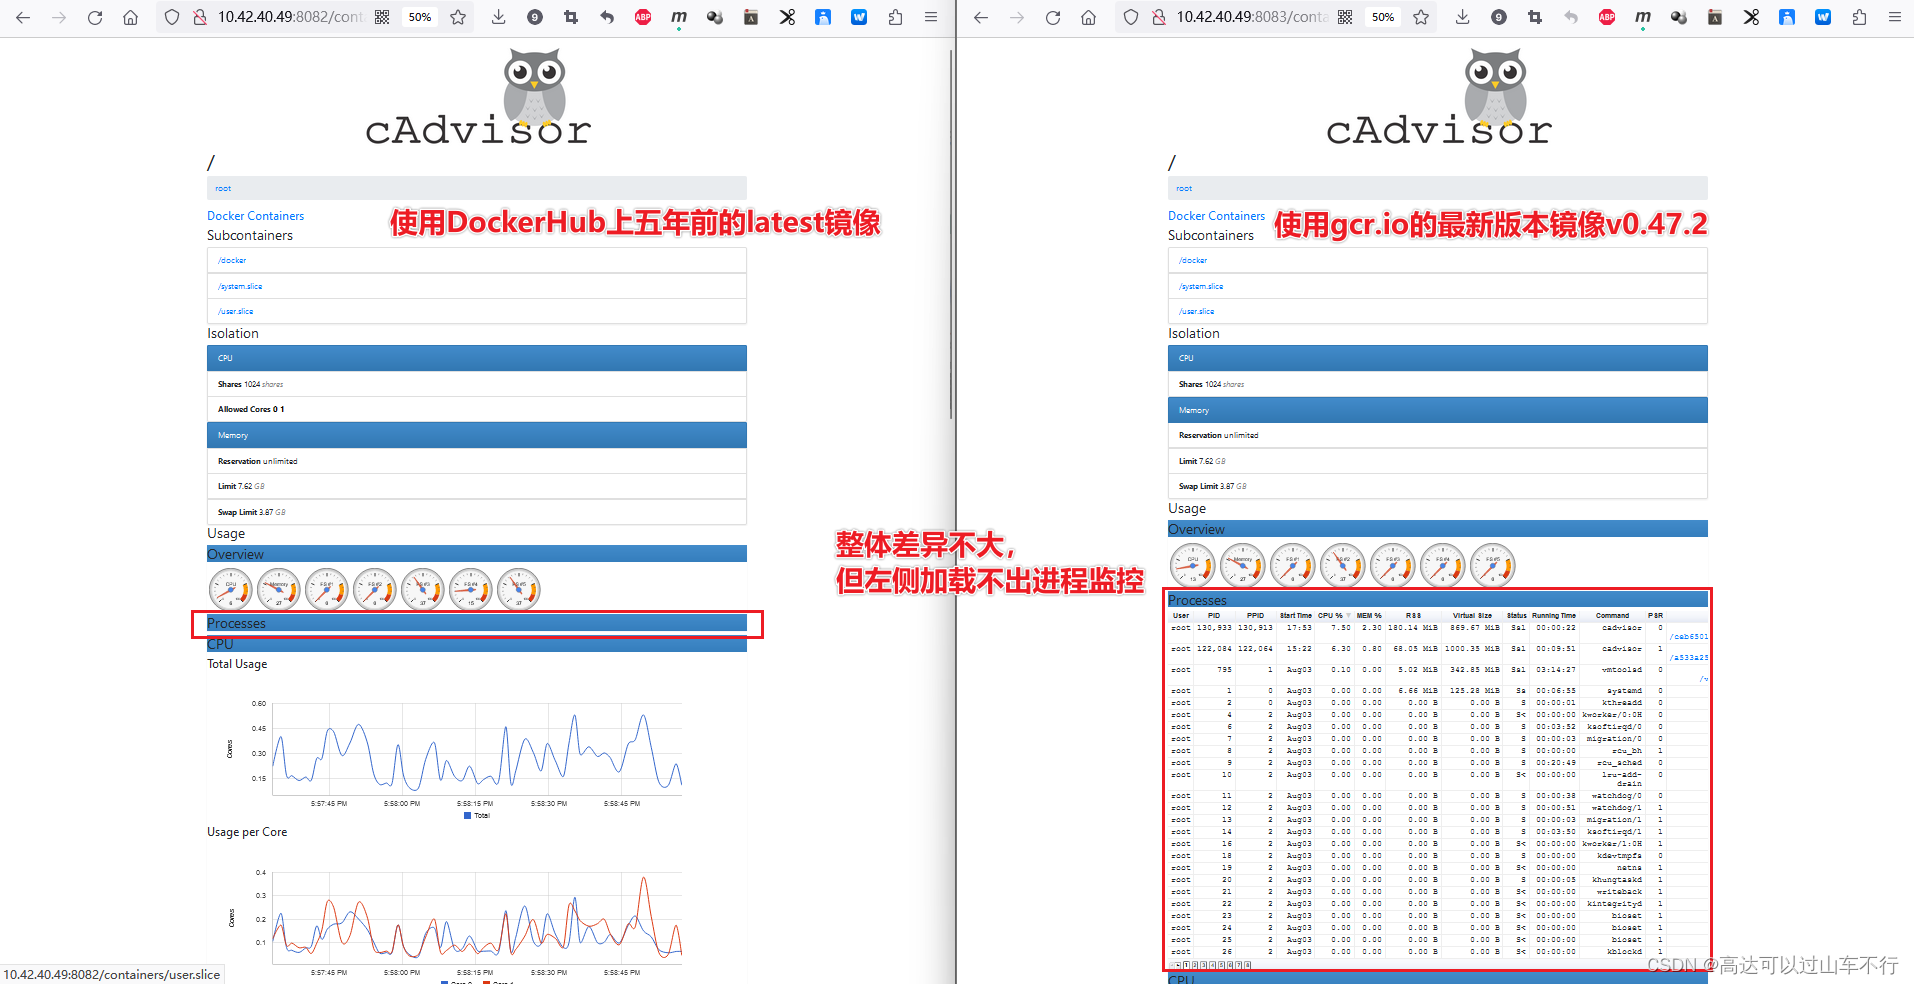Select the screenshot crop extension icon

[571, 17]
